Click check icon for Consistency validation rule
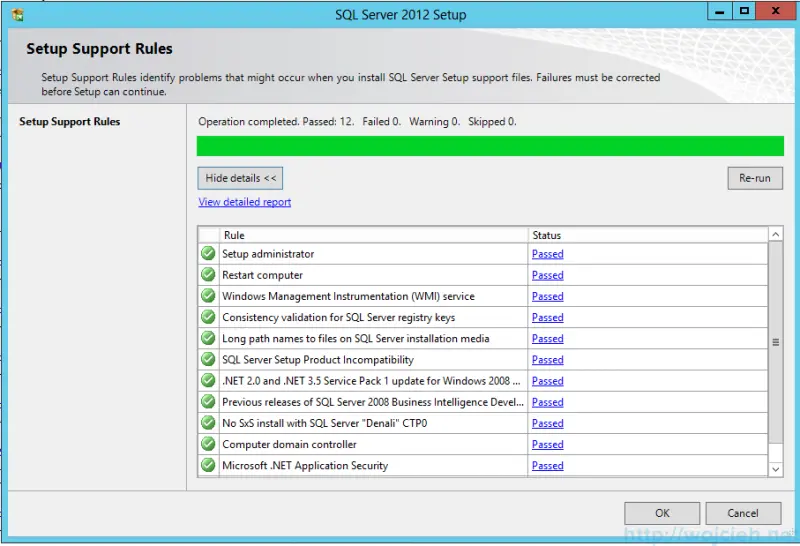The image size is (800, 546). pyautogui.click(x=208, y=317)
